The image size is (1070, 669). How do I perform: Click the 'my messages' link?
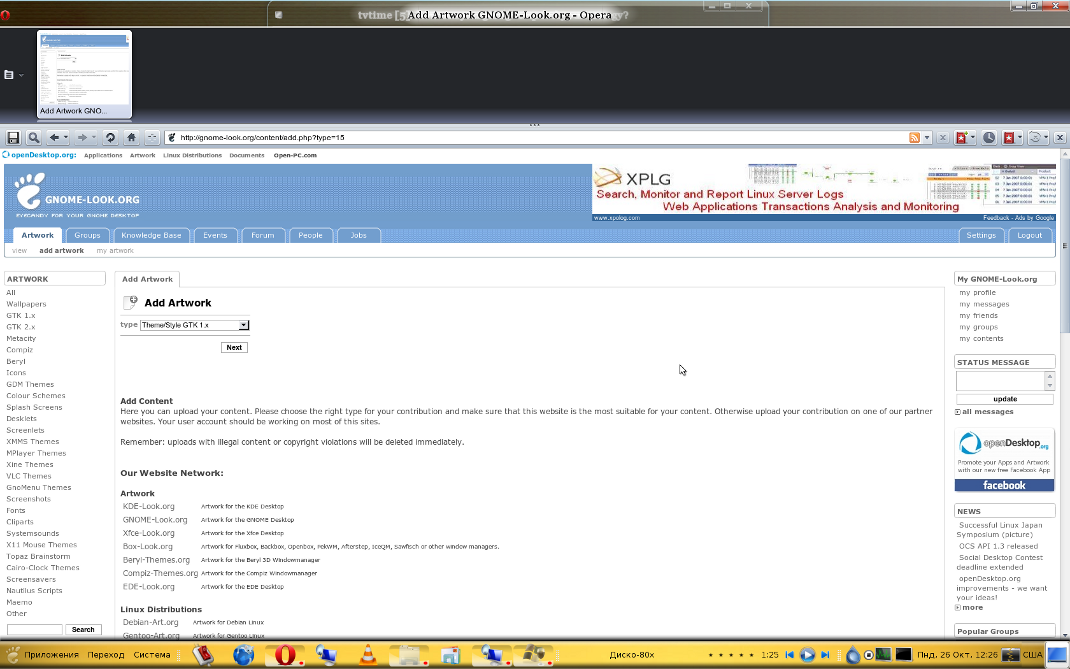[984, 304]
